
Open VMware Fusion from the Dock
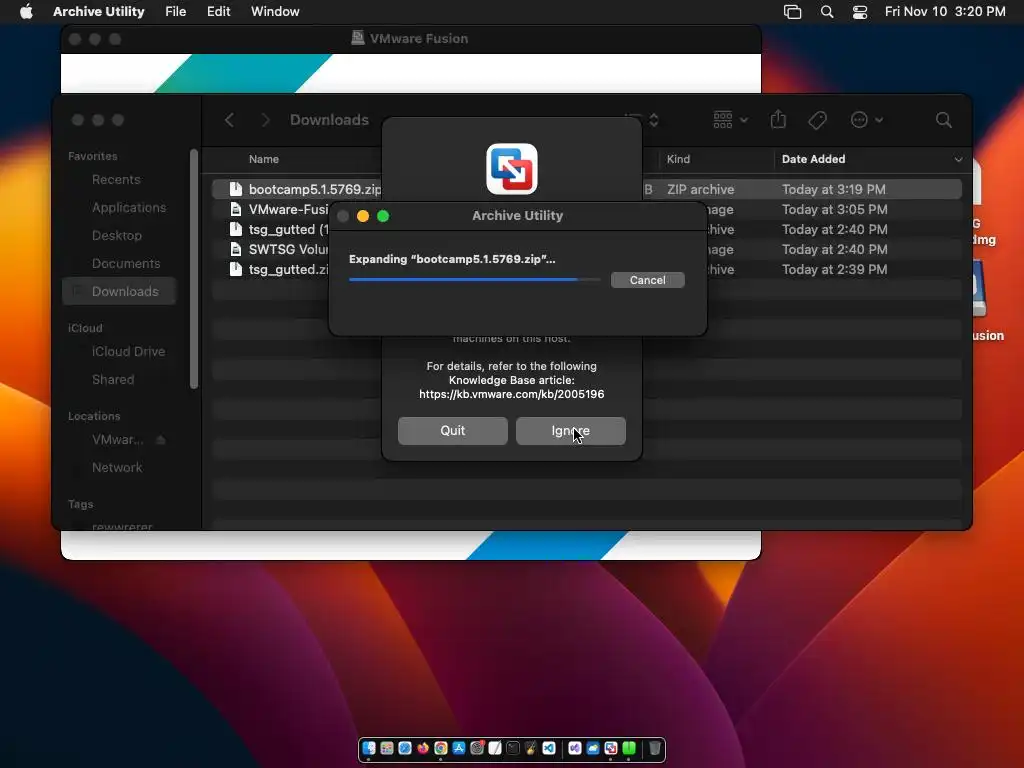(611, 748)
